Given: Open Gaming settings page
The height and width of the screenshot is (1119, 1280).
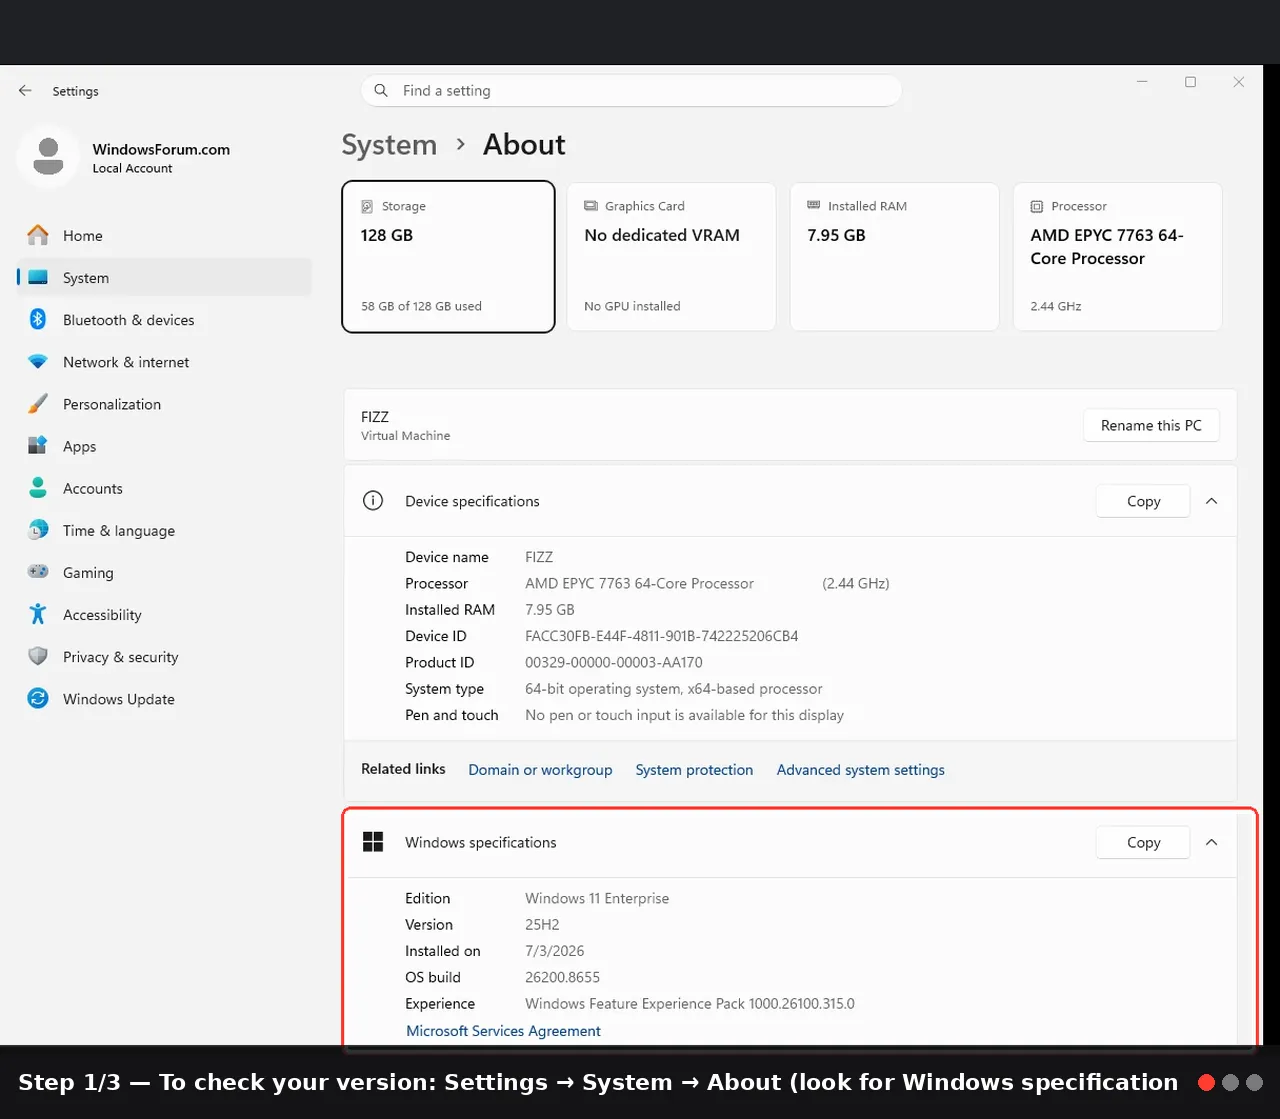Looking at the screenshot, I should tap(164, 572).
